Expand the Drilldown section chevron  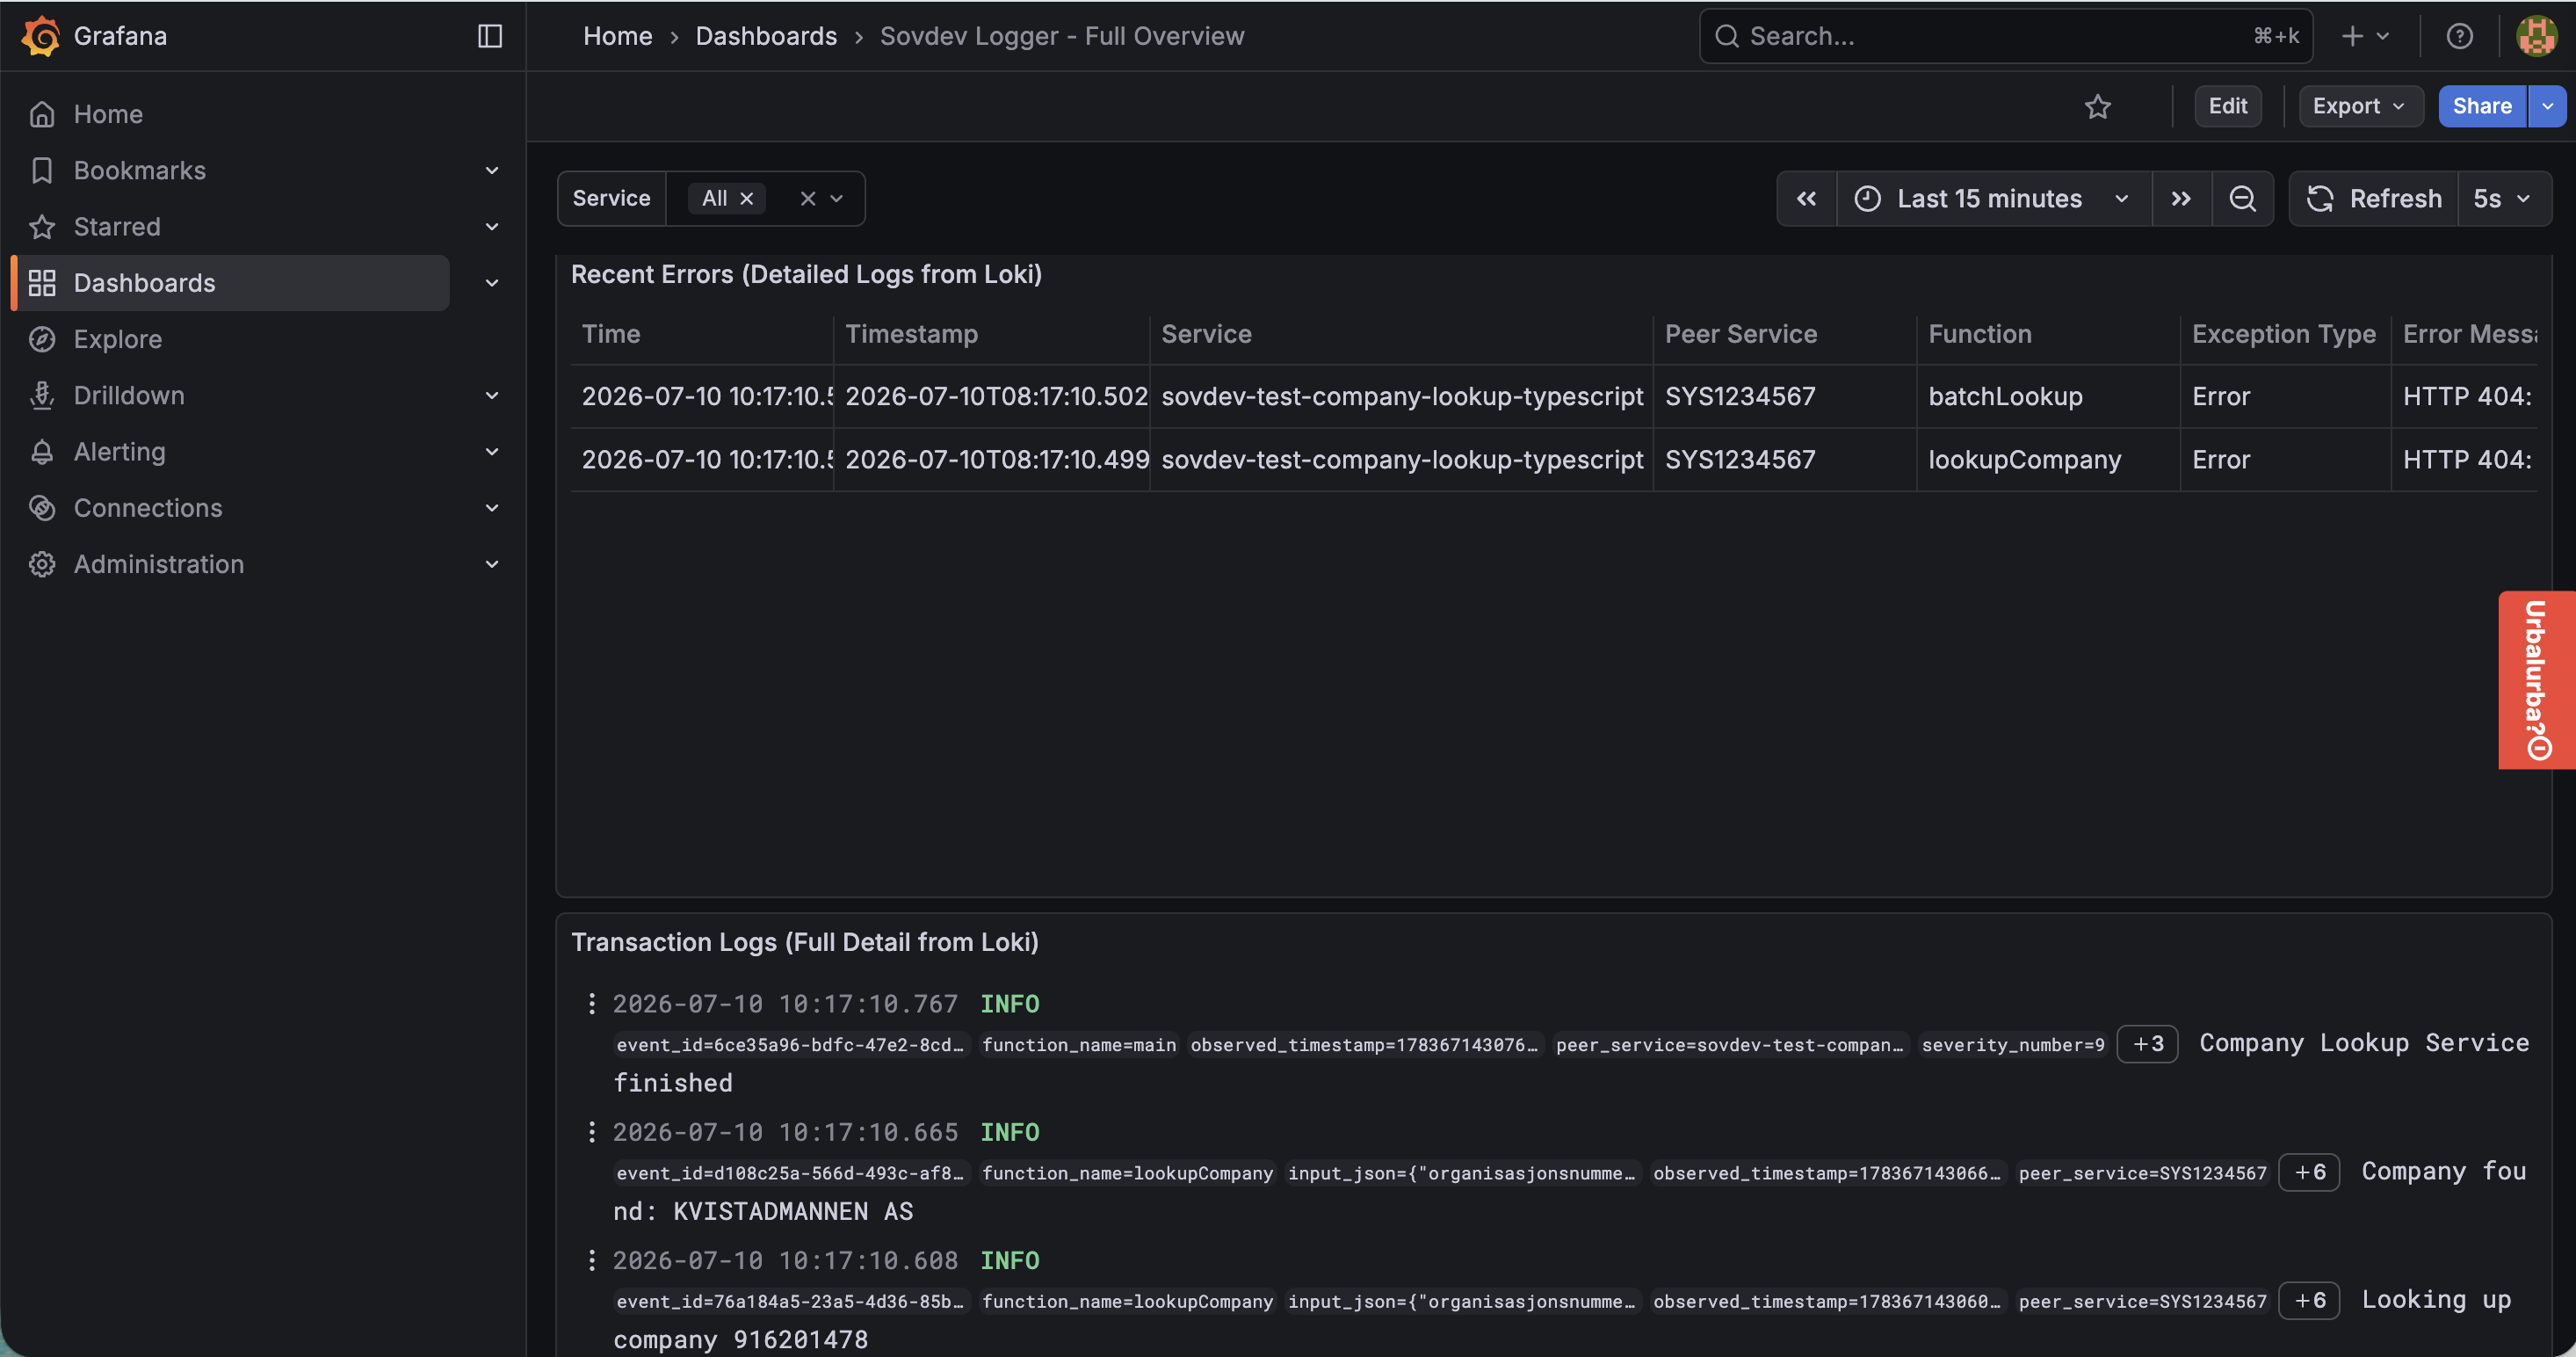pos(492,395)
